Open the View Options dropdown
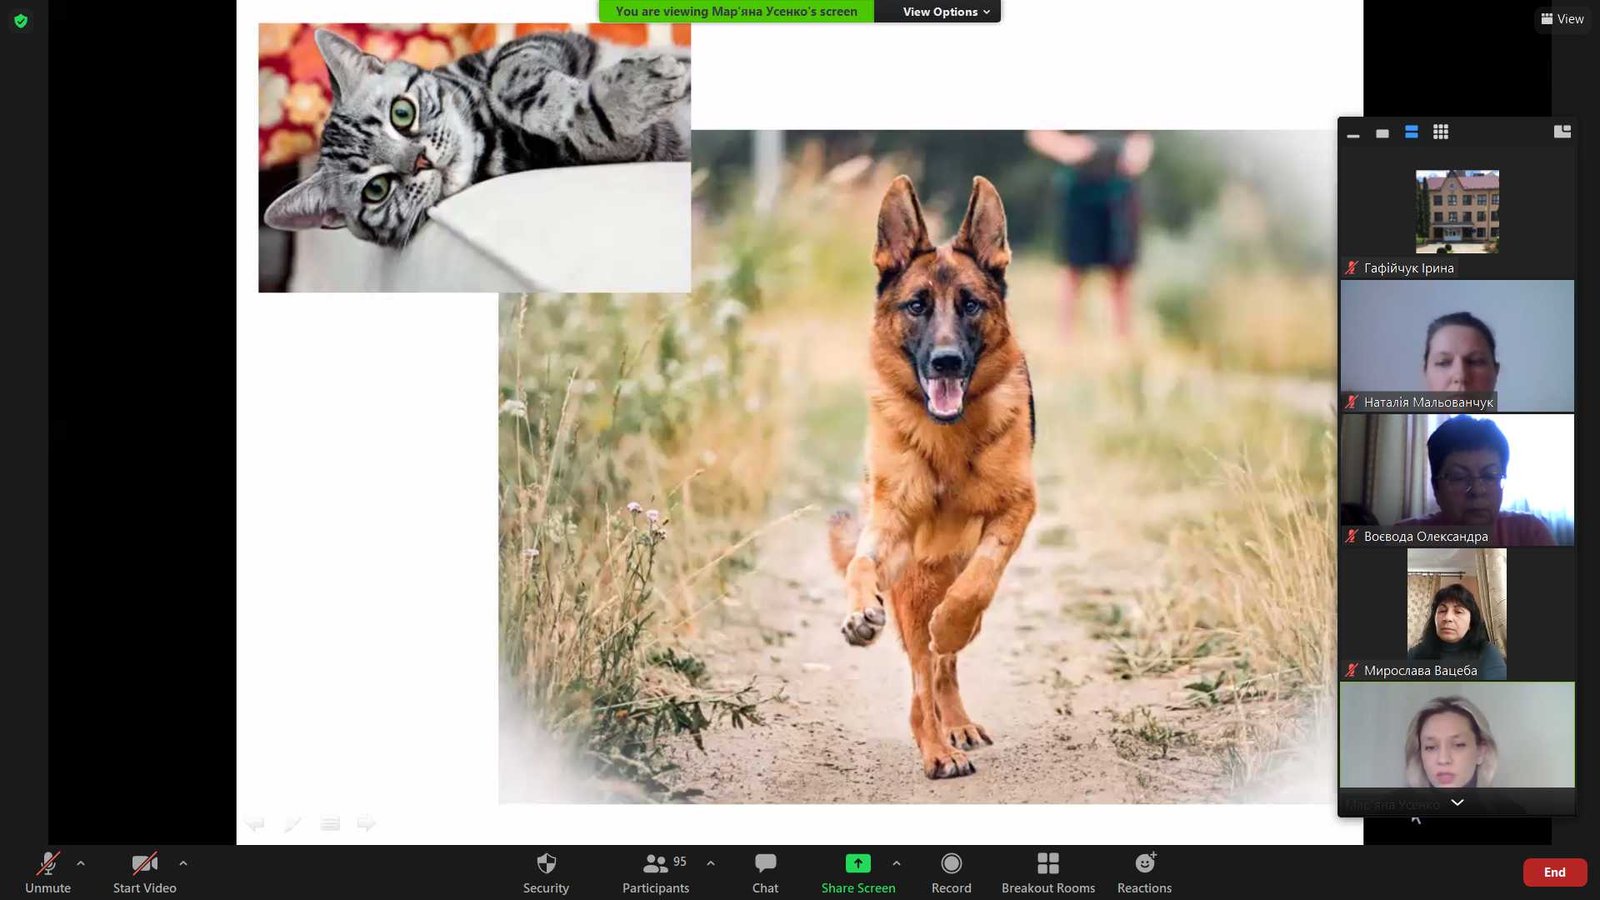This screenshot has width=1600, height=900. [945, 12]
